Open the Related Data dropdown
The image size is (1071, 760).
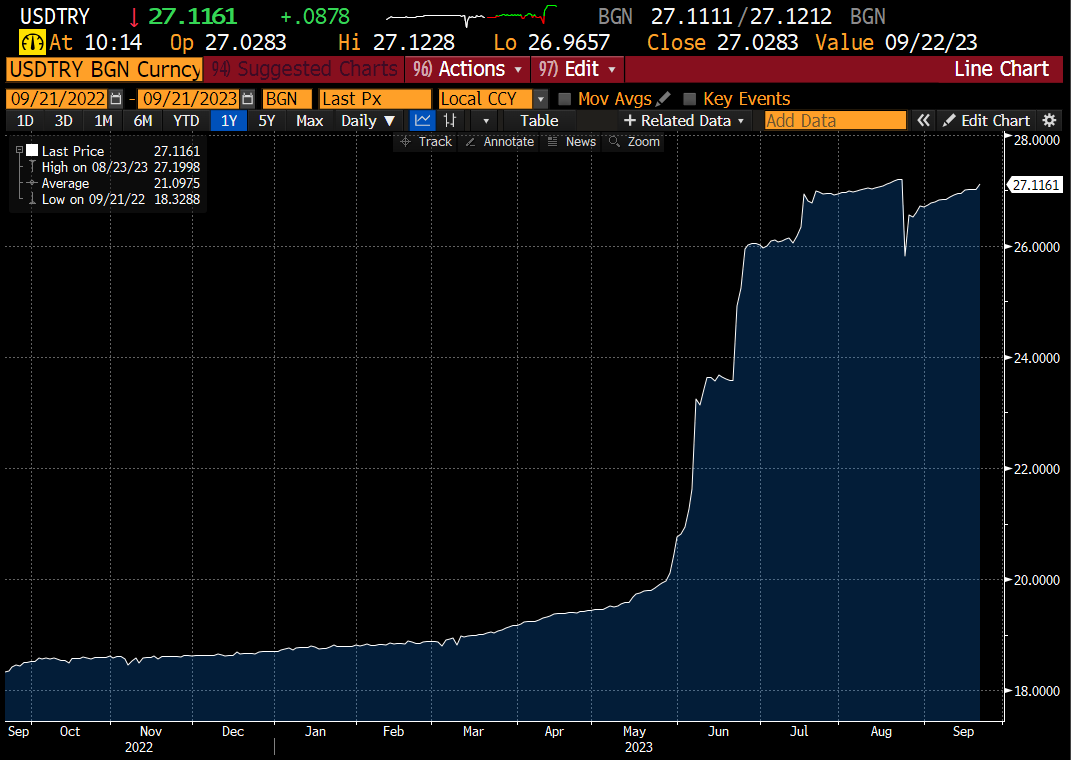point(684,121)
